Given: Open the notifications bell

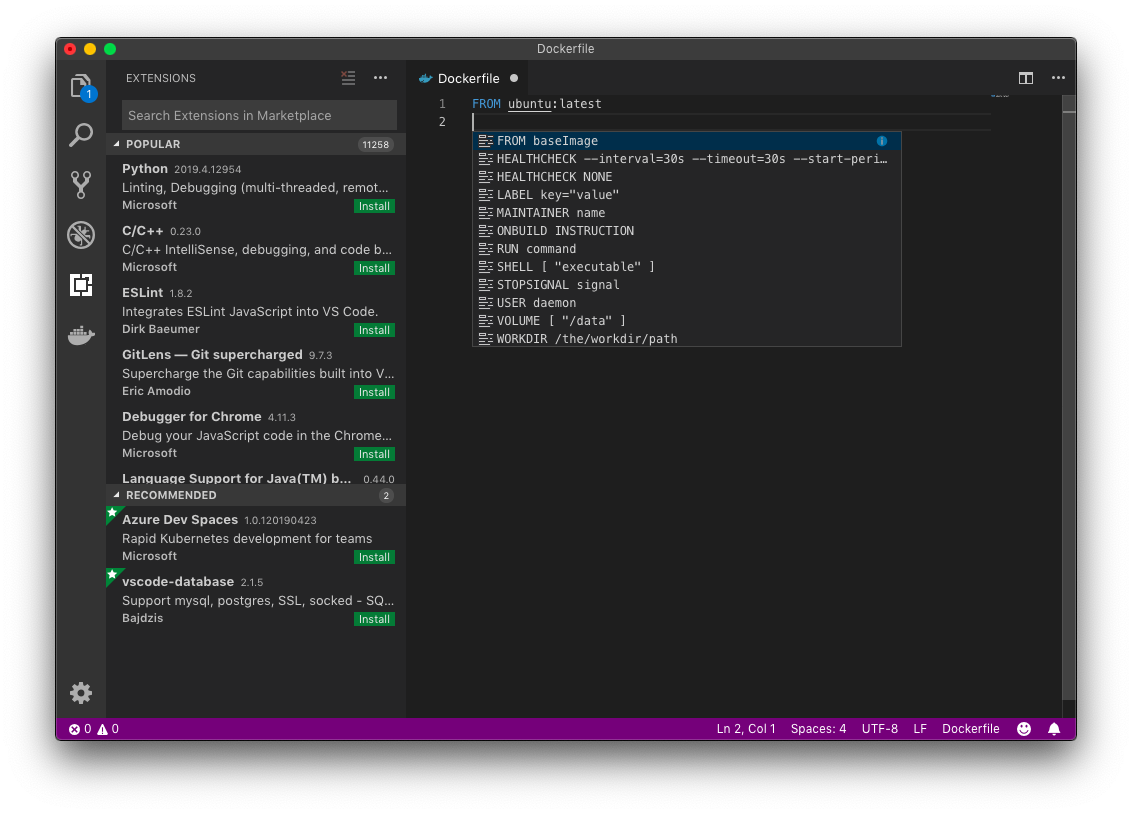Looking at the screenshot, I should point(1054,729).
